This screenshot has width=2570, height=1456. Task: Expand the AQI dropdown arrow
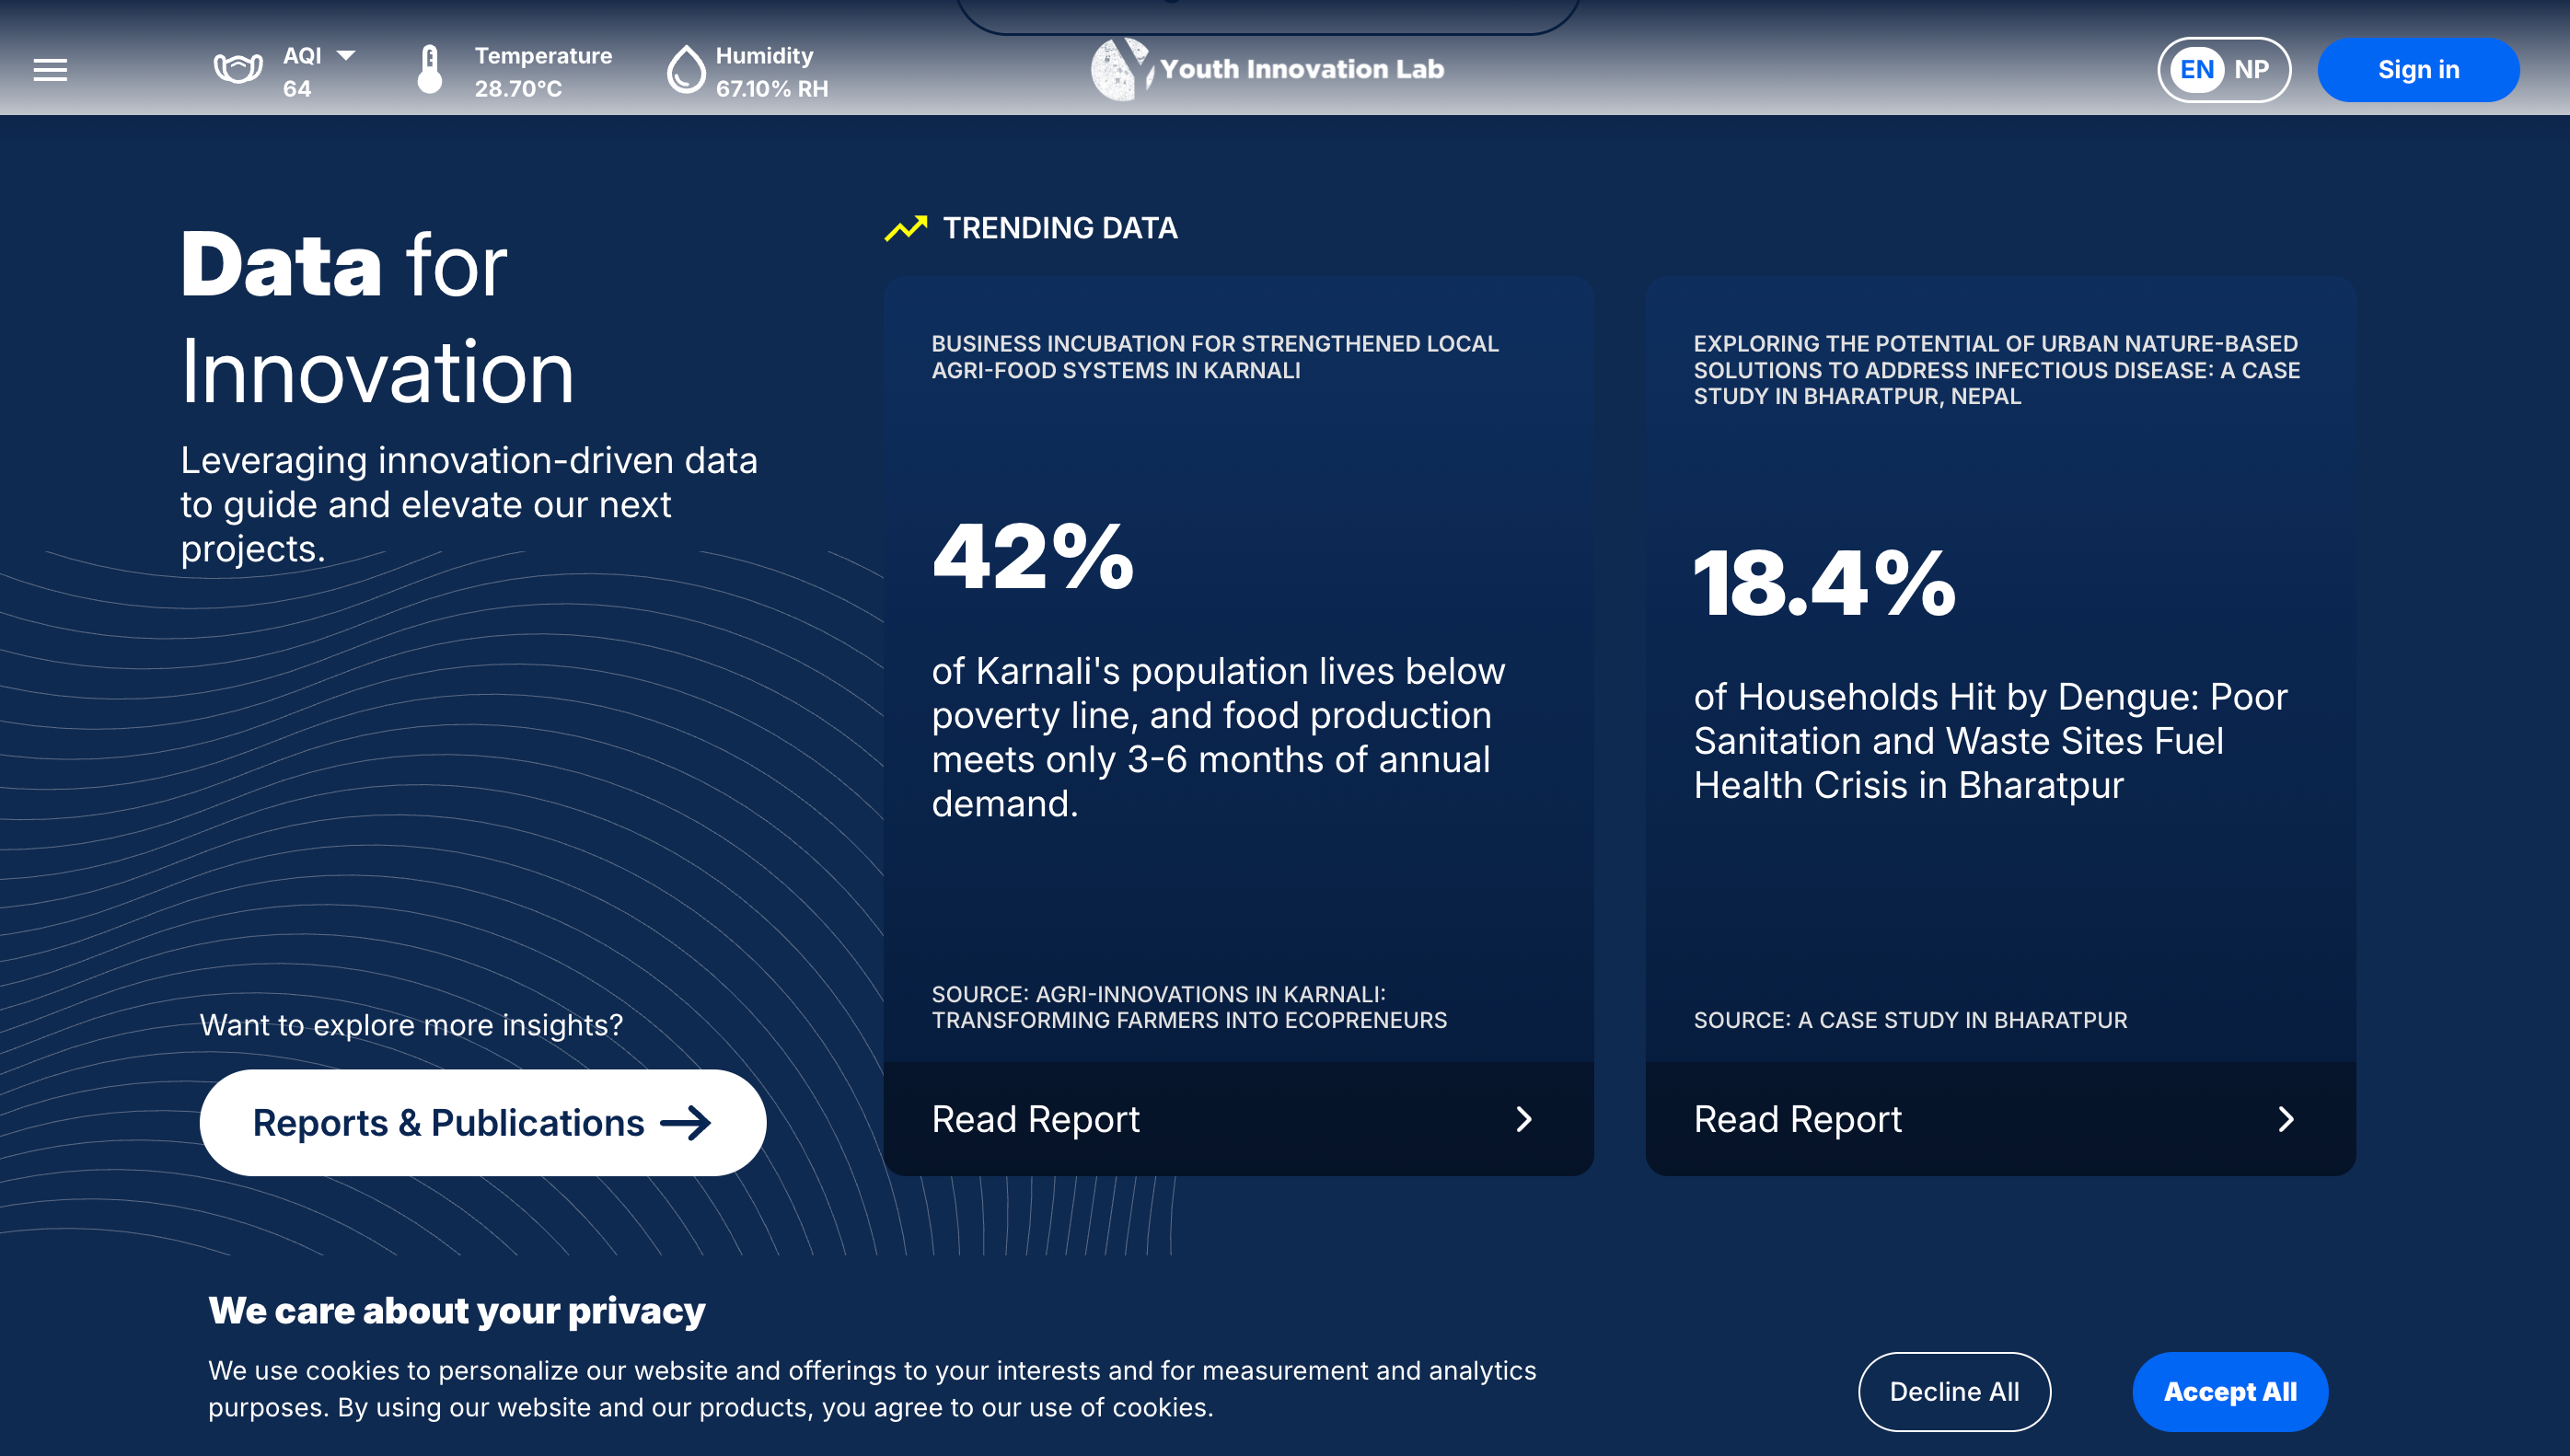346,55
